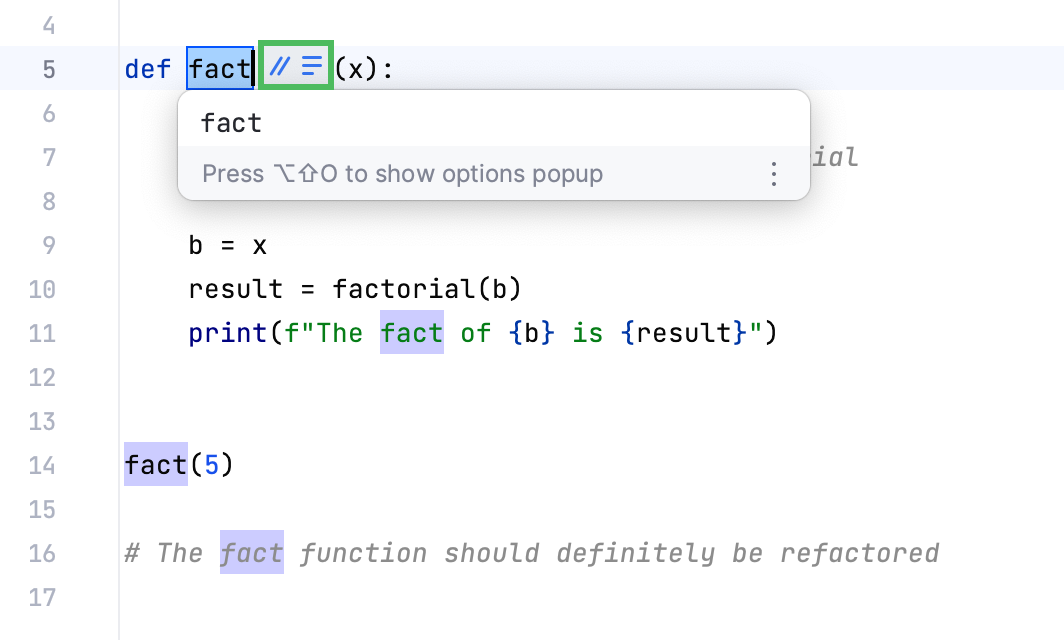
Task: Click the result variable on line 10
Action: [x=227, y=290]
